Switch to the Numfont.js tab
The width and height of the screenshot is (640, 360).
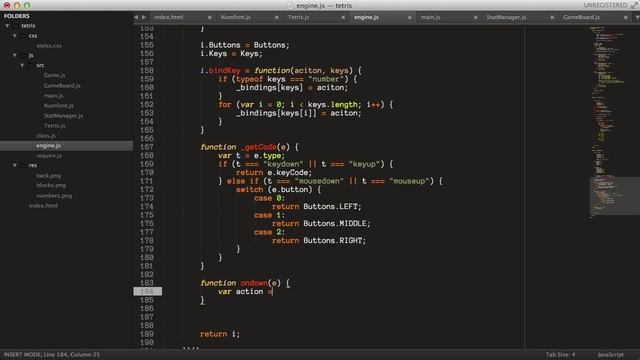pos(236,17)
